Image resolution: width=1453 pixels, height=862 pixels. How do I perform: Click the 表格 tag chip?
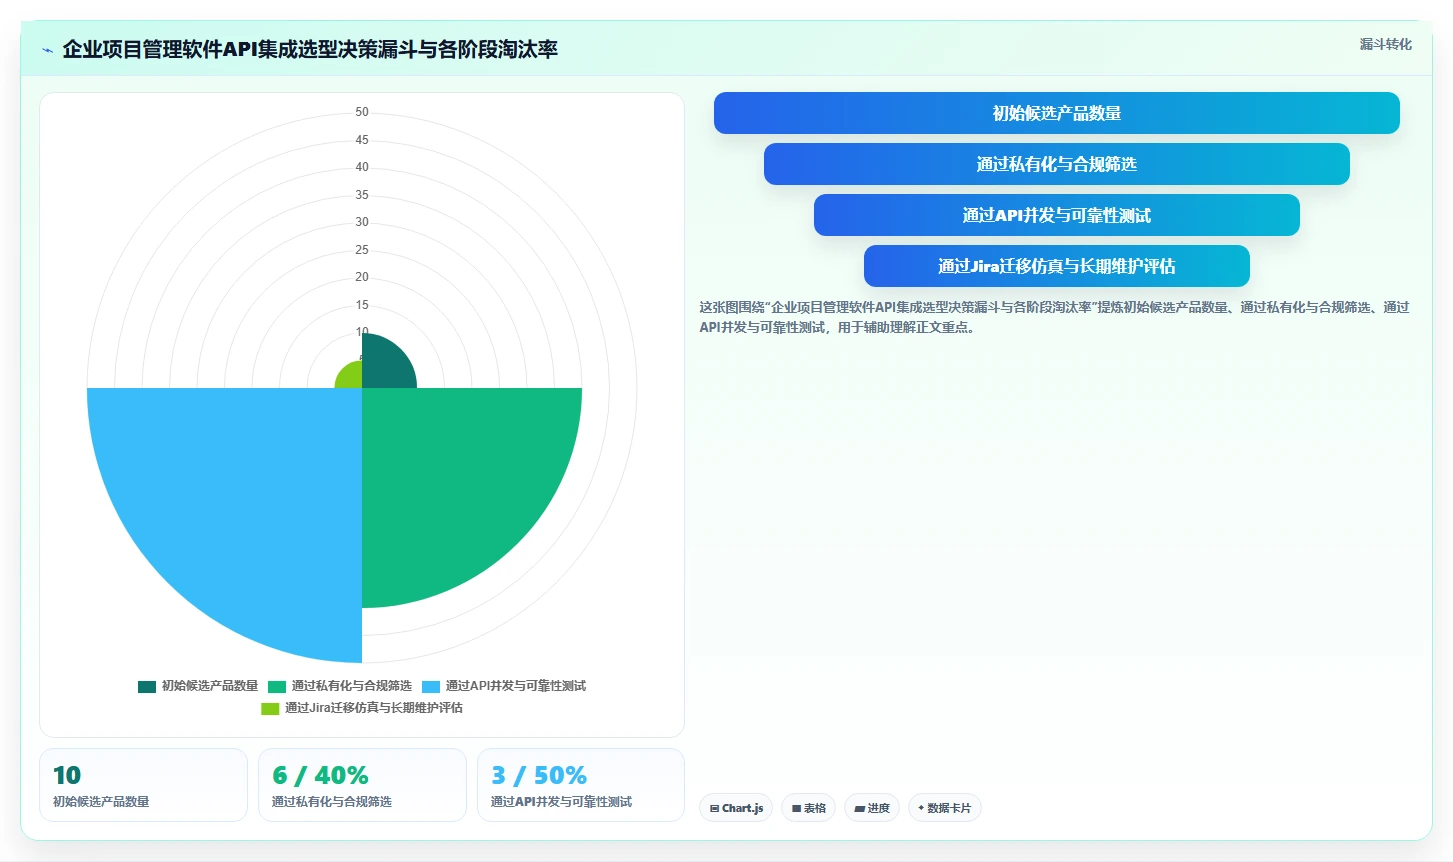tap(808, 808)
